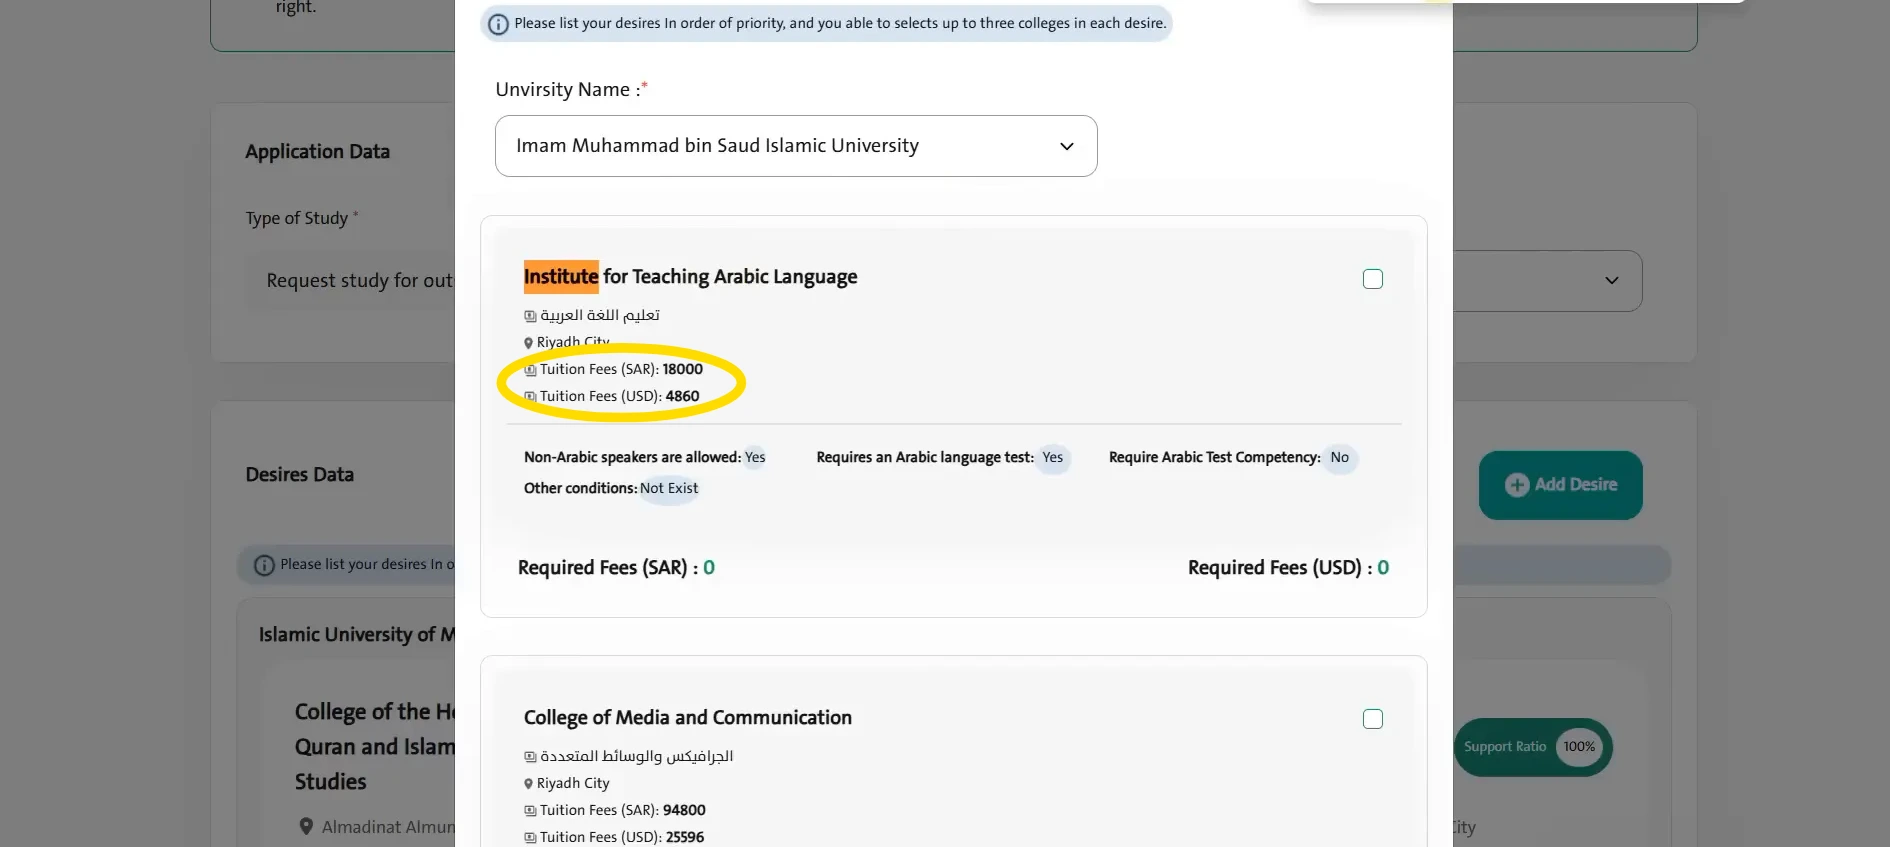This screenshot has height=847, width=1890.
Task: Click the Application Data heading
Action: [318, 152]
